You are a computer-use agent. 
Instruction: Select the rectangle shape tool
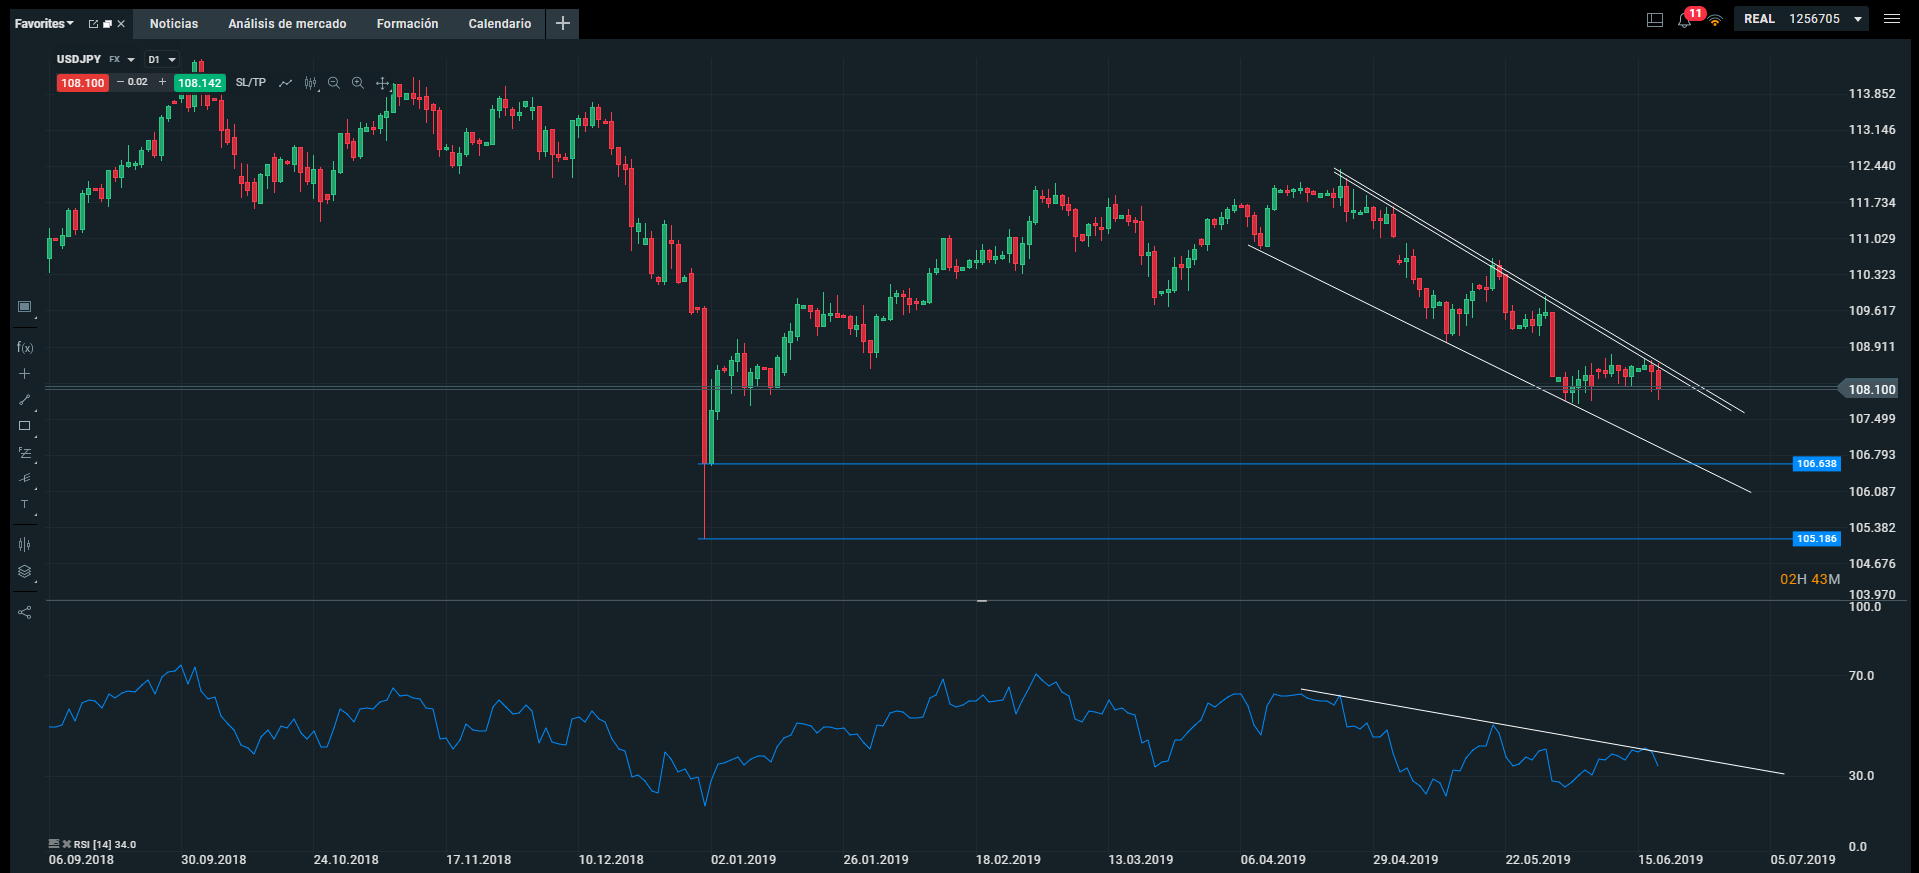25,426
